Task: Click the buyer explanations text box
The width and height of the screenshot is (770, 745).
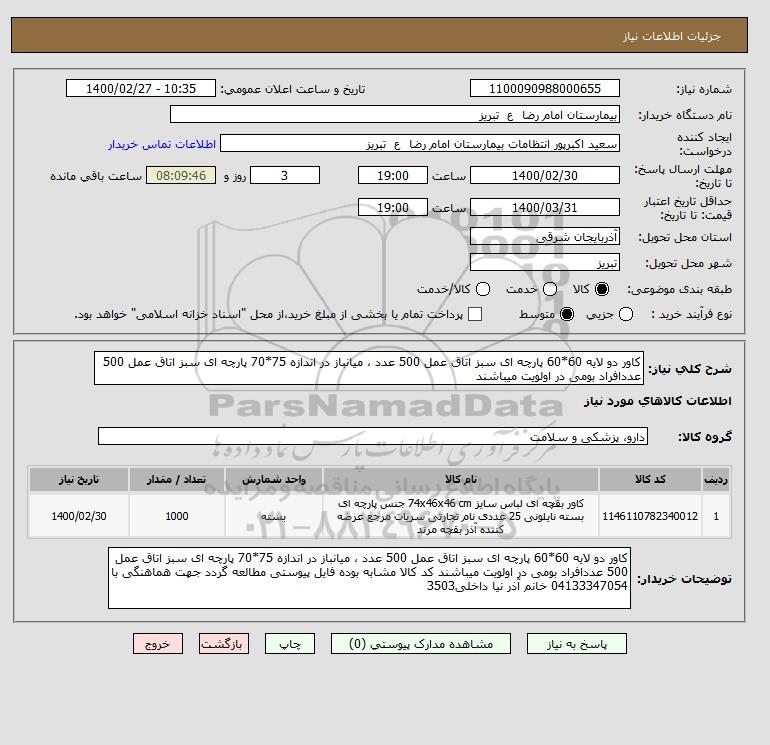Action: click(369, 578)
